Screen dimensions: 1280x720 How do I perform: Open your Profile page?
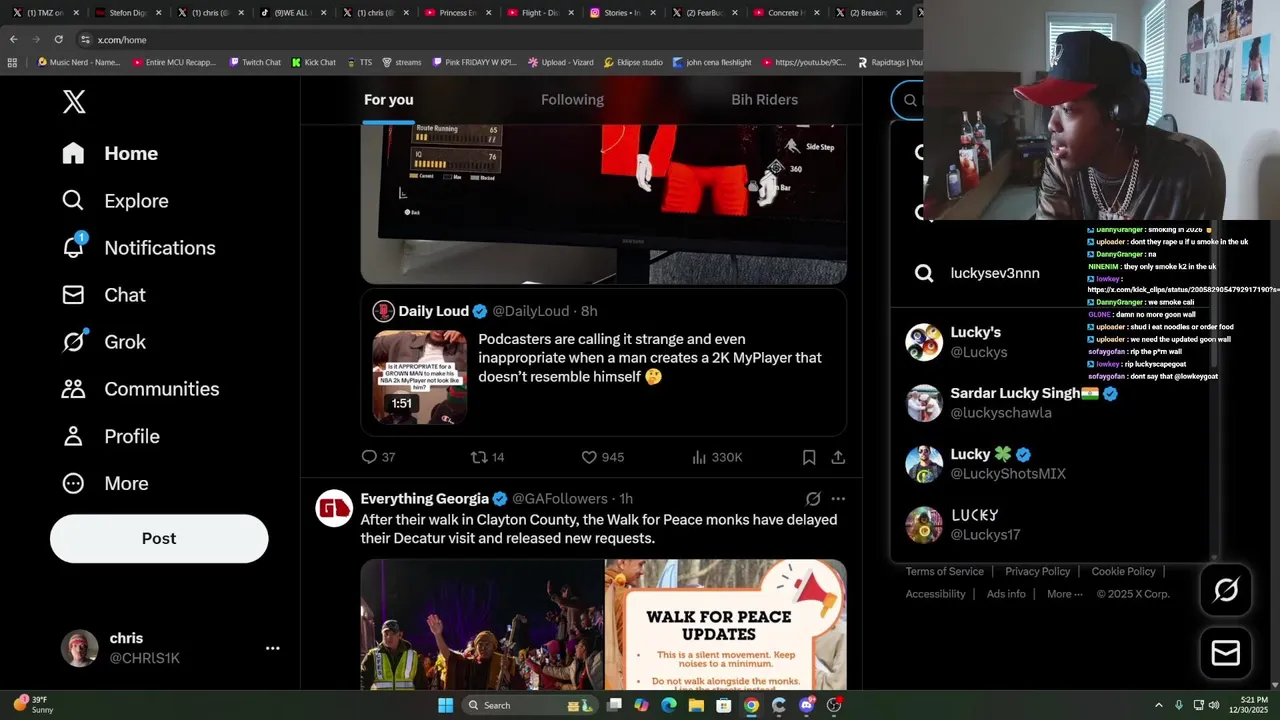[x=110, y=436]
